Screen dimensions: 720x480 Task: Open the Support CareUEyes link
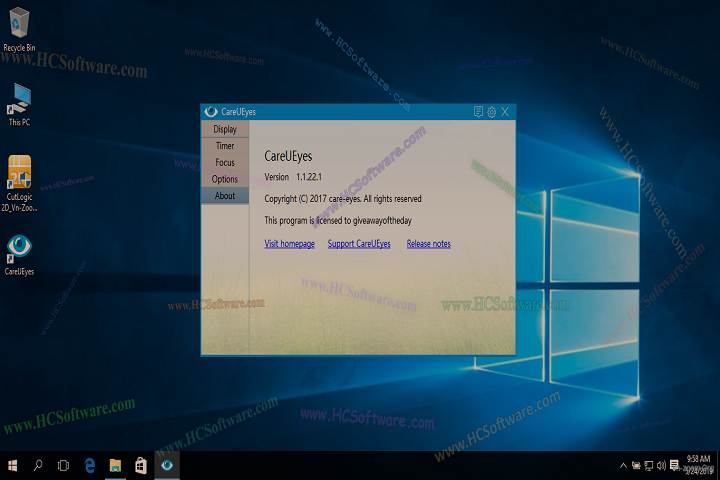tap(359, 243)
